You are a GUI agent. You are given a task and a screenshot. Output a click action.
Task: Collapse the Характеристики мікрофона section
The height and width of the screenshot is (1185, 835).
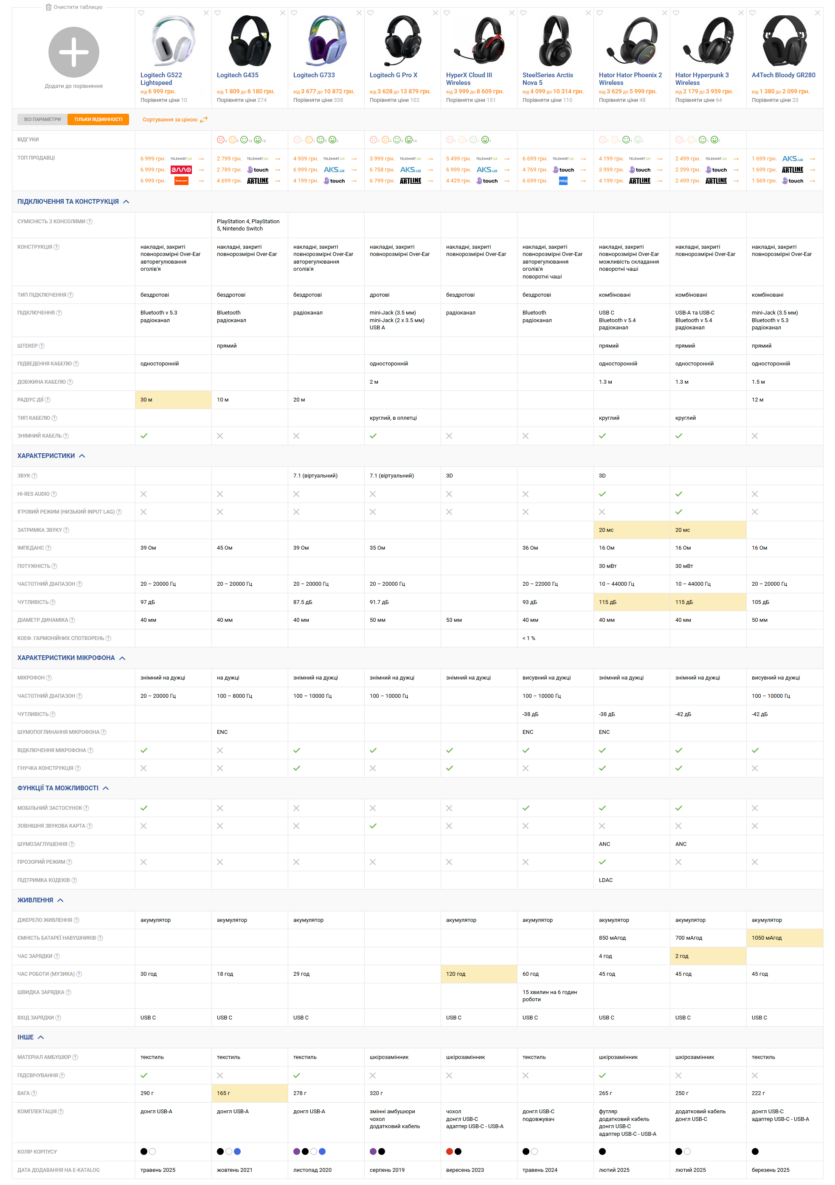[x=122, y=658]
